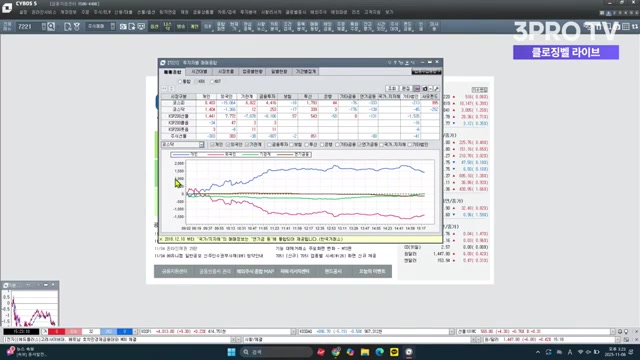
Task: Launch Microsoft Edge from the taskbar
Action: point(379,352)
